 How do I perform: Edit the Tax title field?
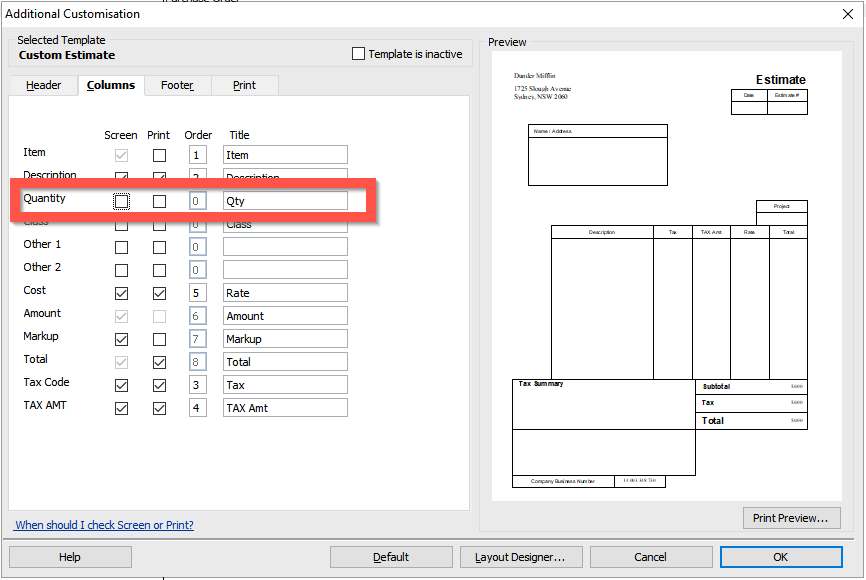[285, 385]
